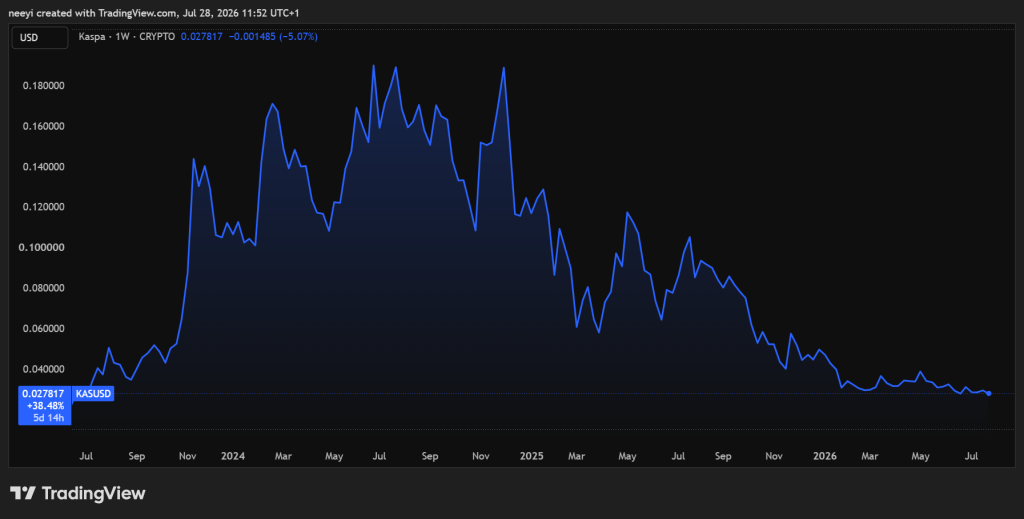Click the 0.027817 price in the legend

201,37
